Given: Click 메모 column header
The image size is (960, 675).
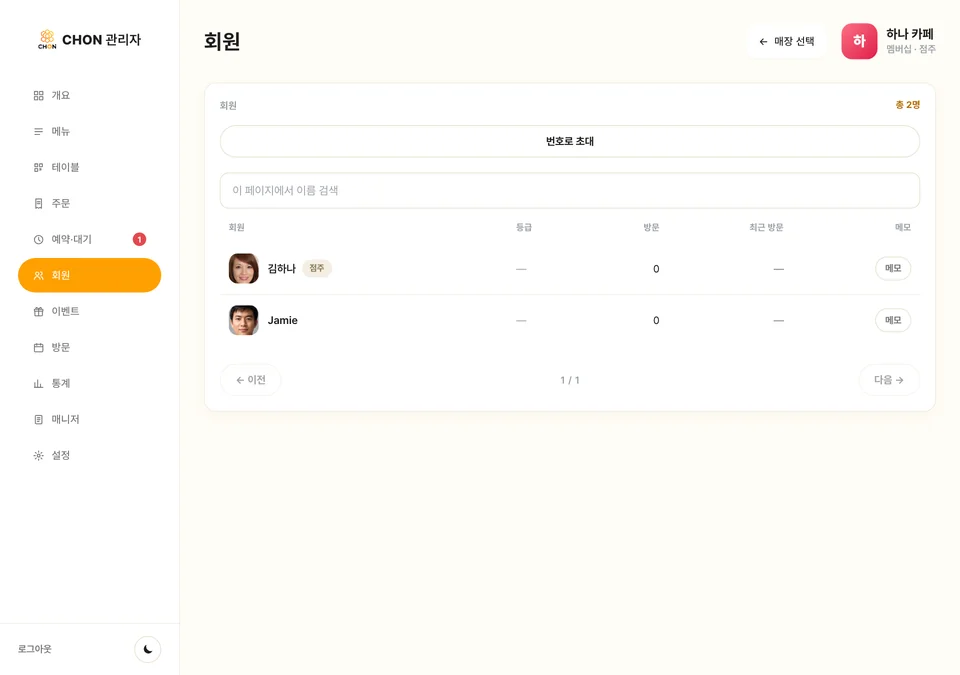Looking at the screenshot, I should click(902, 227).
